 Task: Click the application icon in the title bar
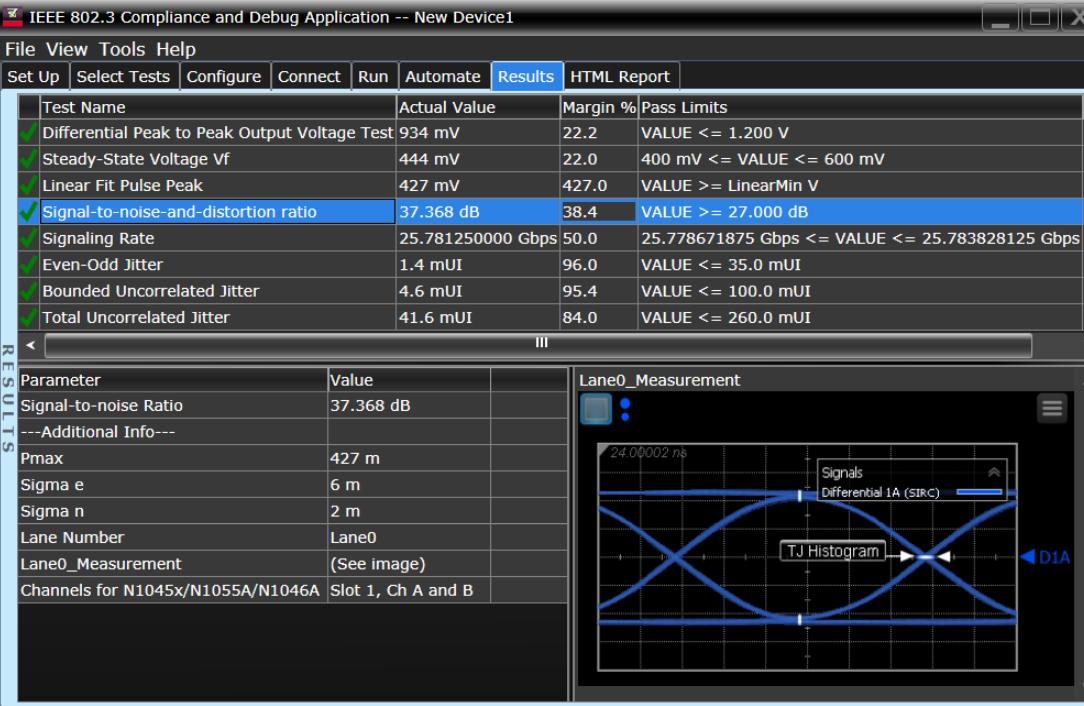click(x=13, y=14)
